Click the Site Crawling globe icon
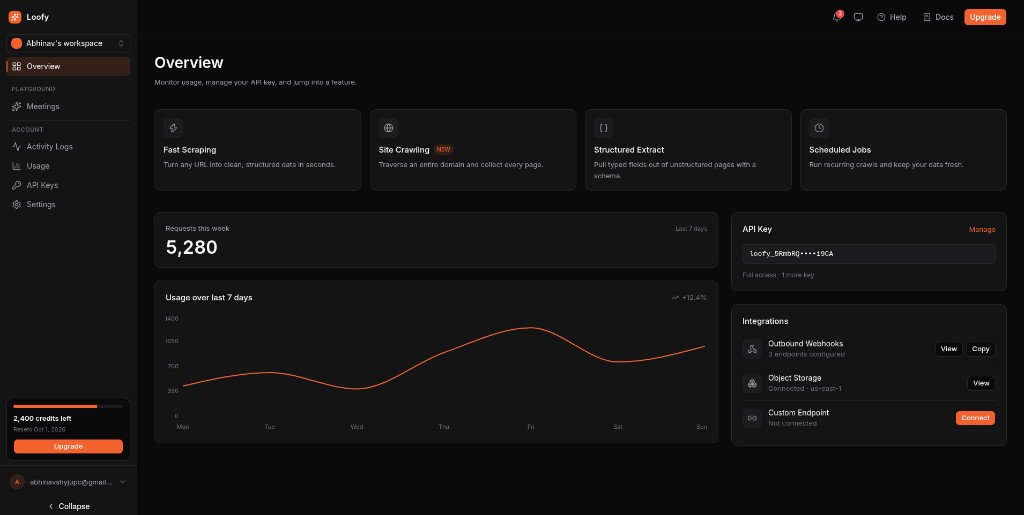The width and height of the screenshot is (1024, 515). pos(389,128)
